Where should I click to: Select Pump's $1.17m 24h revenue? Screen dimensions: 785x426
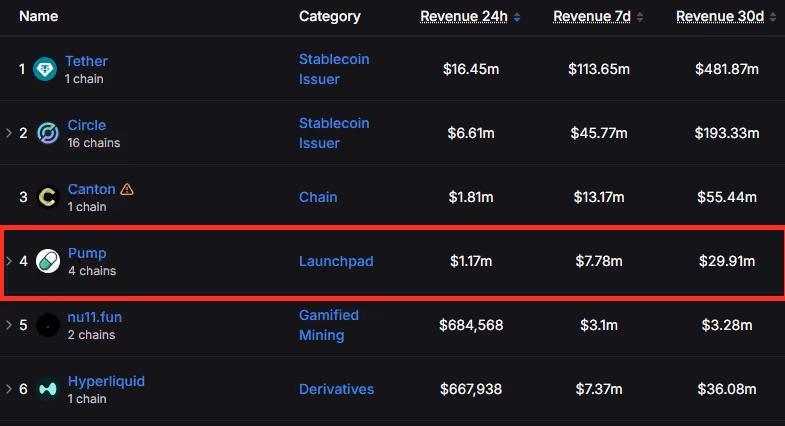471,261
